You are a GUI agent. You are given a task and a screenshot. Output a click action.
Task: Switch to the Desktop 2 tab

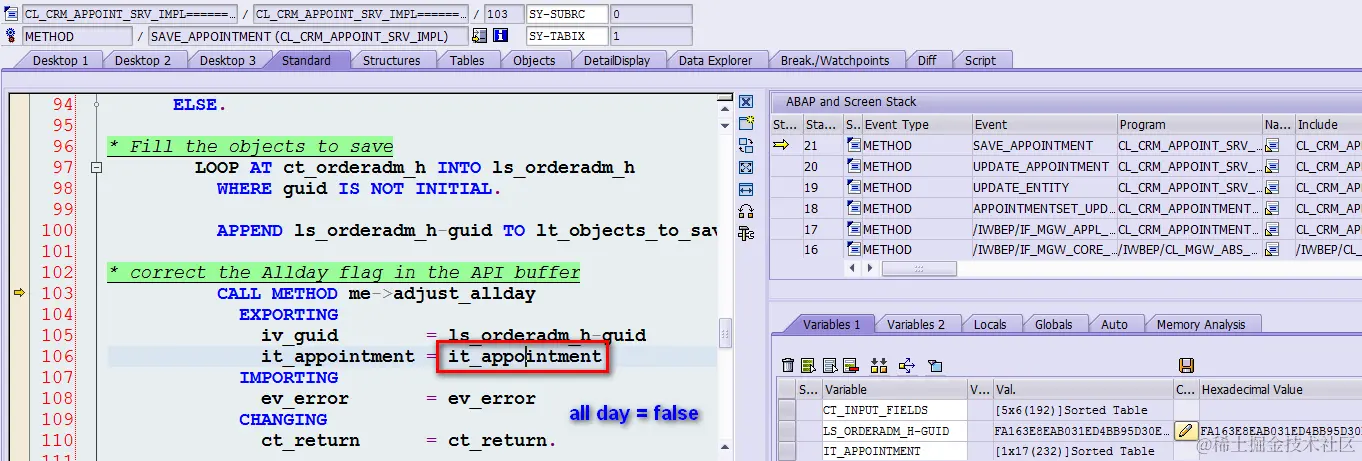coord(143,60)
